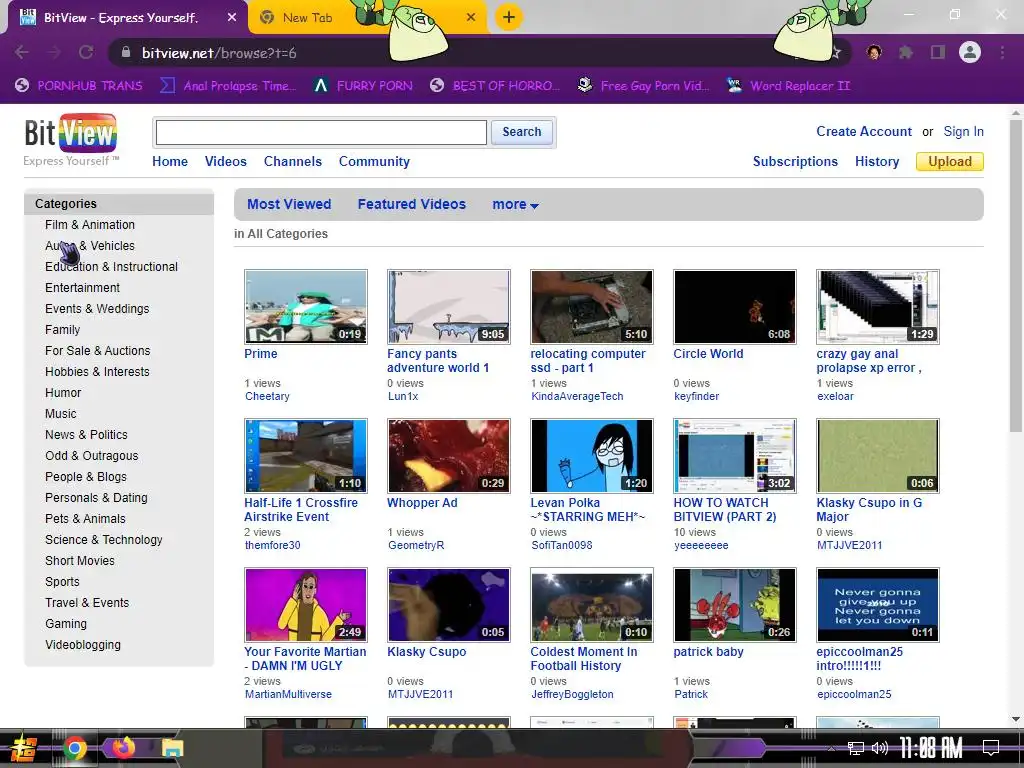Open the Start menu button
Screen dimensions: 1024x768
pos(24,748)
